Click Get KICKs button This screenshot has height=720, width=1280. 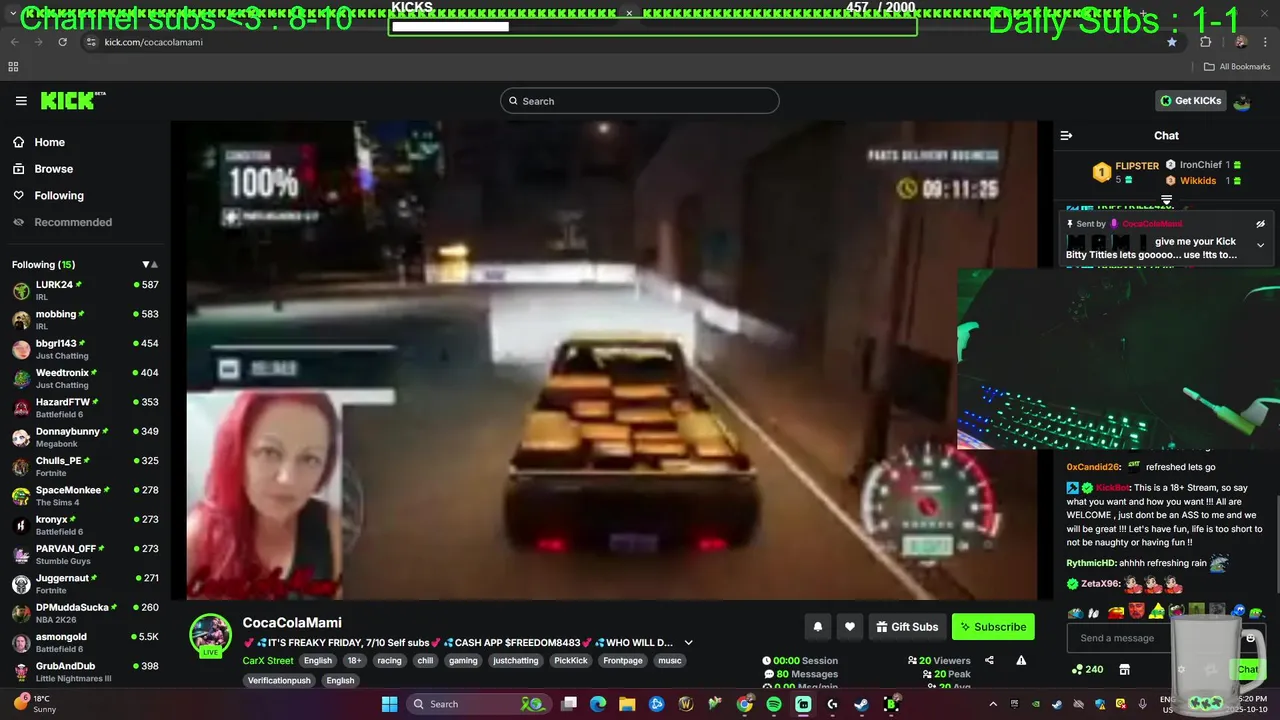pos(1190,101)
